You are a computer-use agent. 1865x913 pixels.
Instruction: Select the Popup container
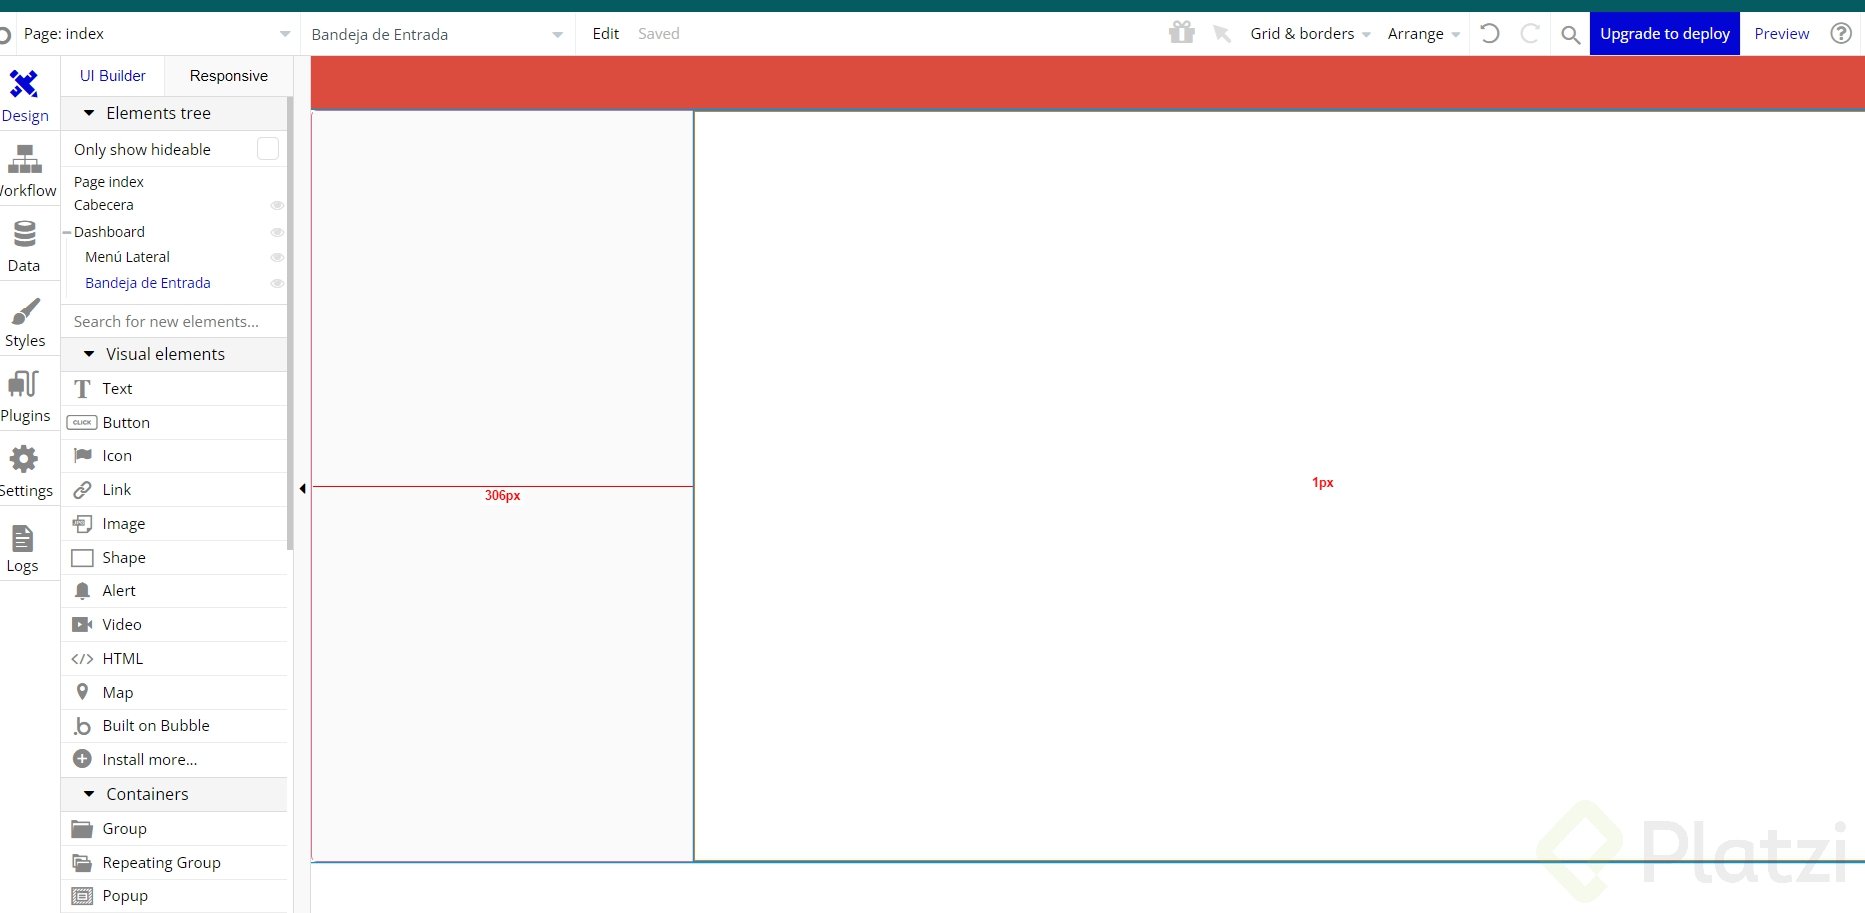click(x=175, y=896)
